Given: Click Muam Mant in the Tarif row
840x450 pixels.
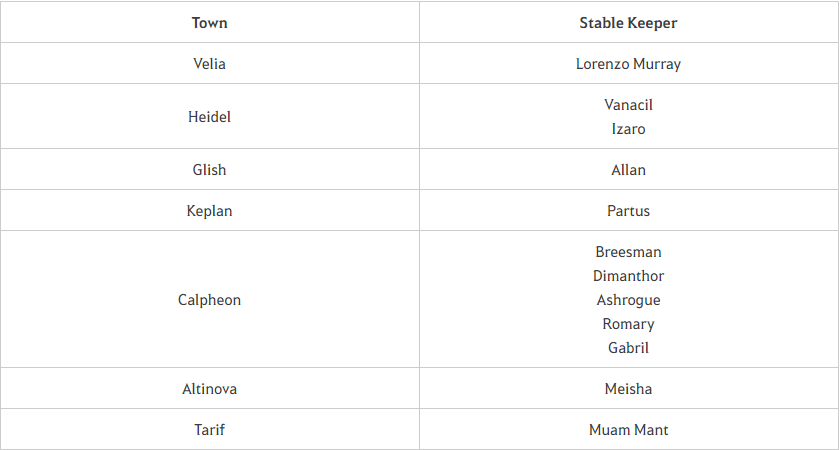Looking at the screenshot, I should click(628, 429).
